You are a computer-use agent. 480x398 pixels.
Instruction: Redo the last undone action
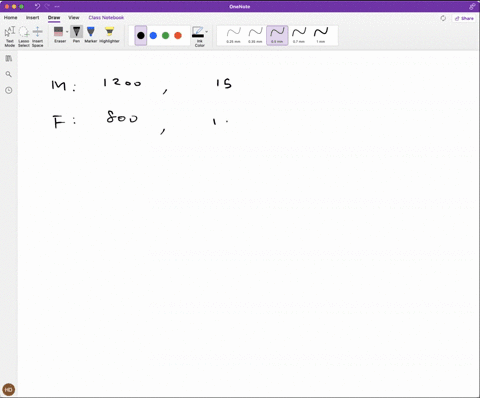click(x=47, y=6)
